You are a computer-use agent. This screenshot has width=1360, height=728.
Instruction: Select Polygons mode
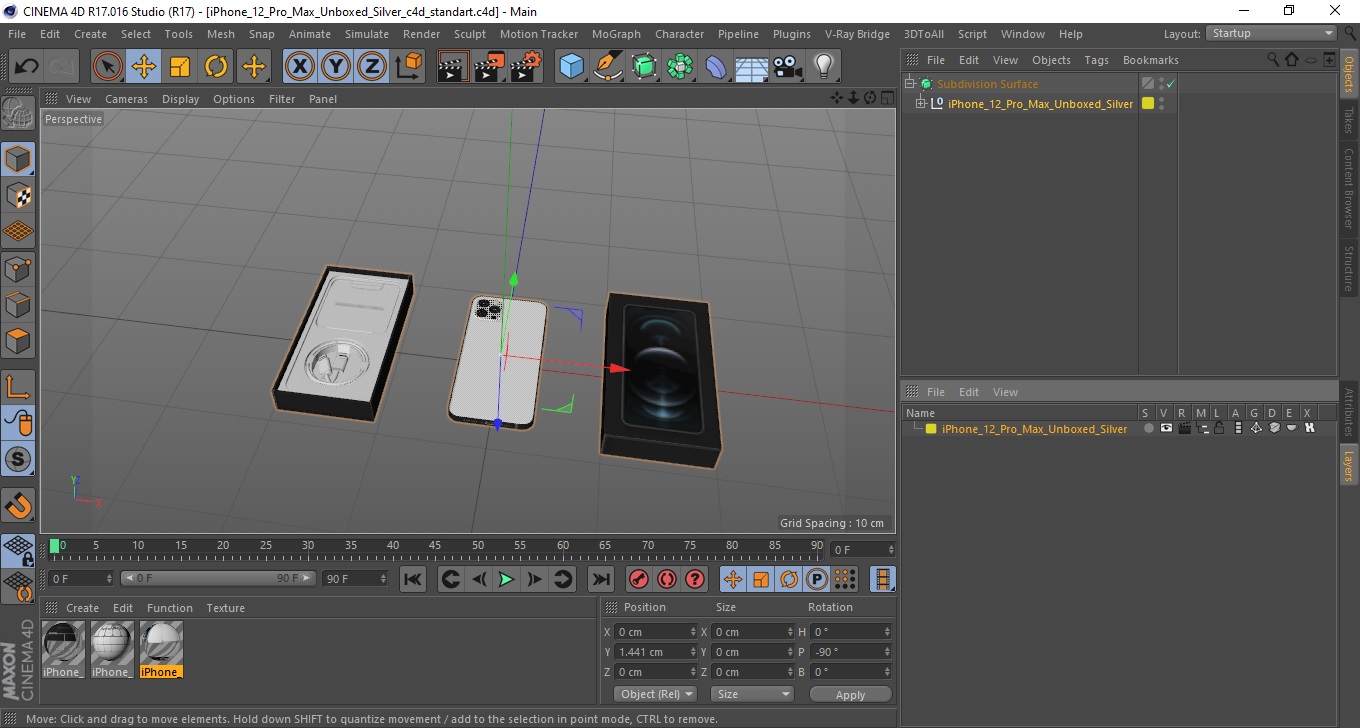tap(18, 340)
